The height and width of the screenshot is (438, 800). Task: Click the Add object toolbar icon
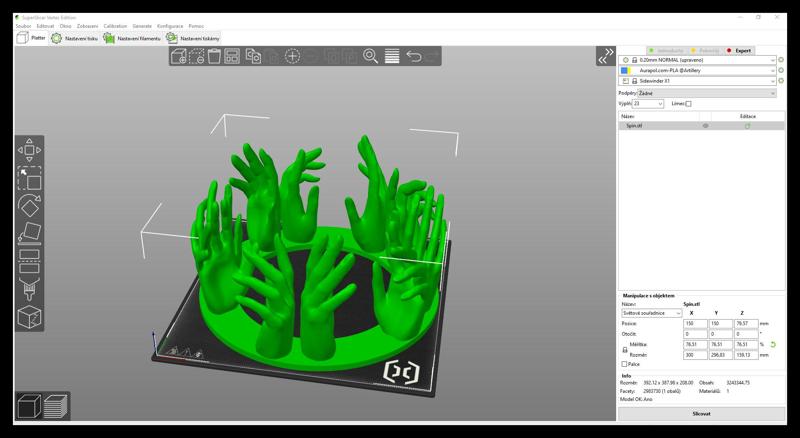(179, 56)
